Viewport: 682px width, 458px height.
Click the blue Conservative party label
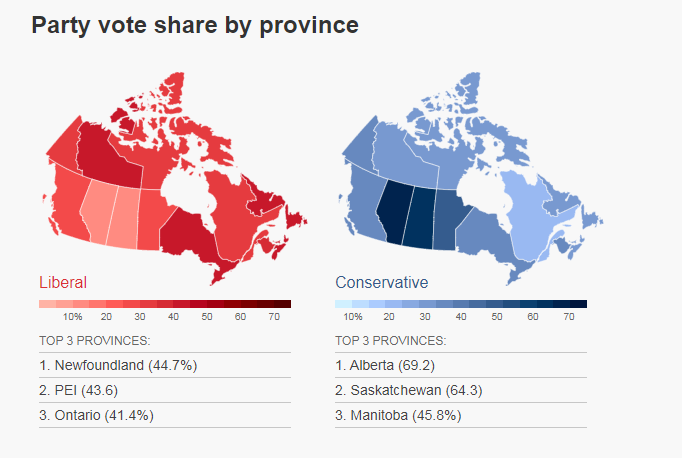point(382,283)
